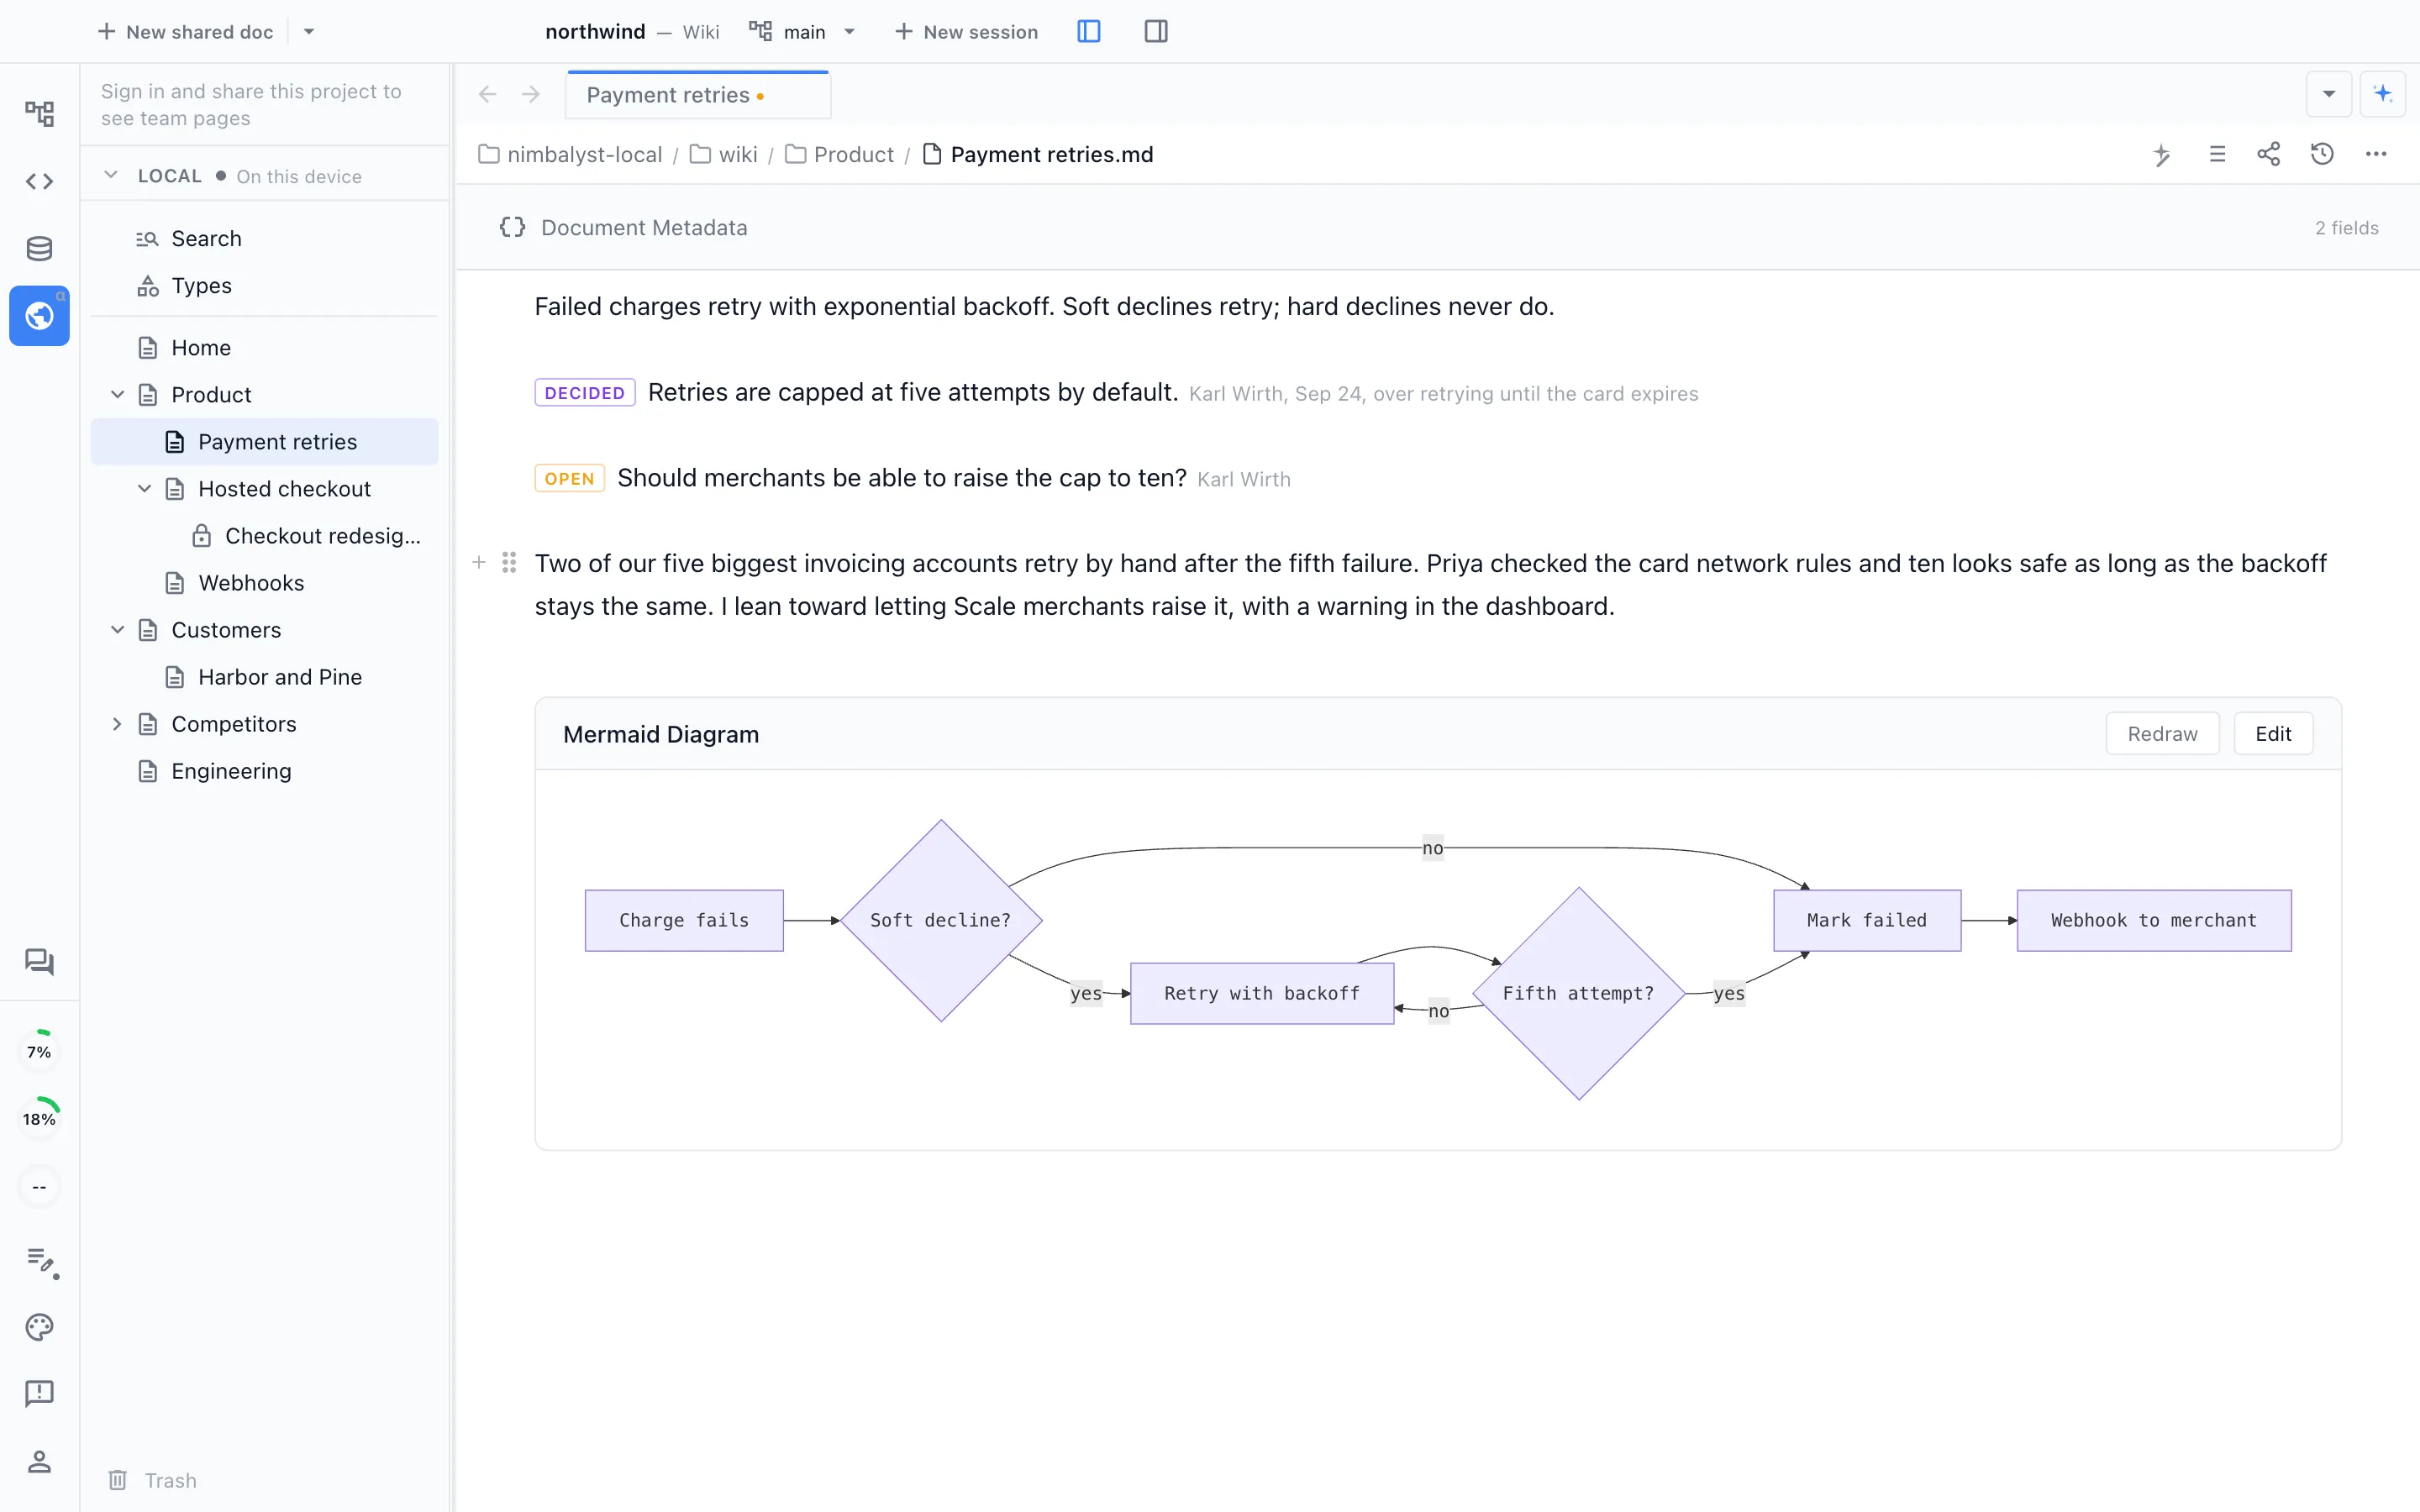Open the more options ellipsis menu
The image size is (2420, 1512).
point(2376,154)
